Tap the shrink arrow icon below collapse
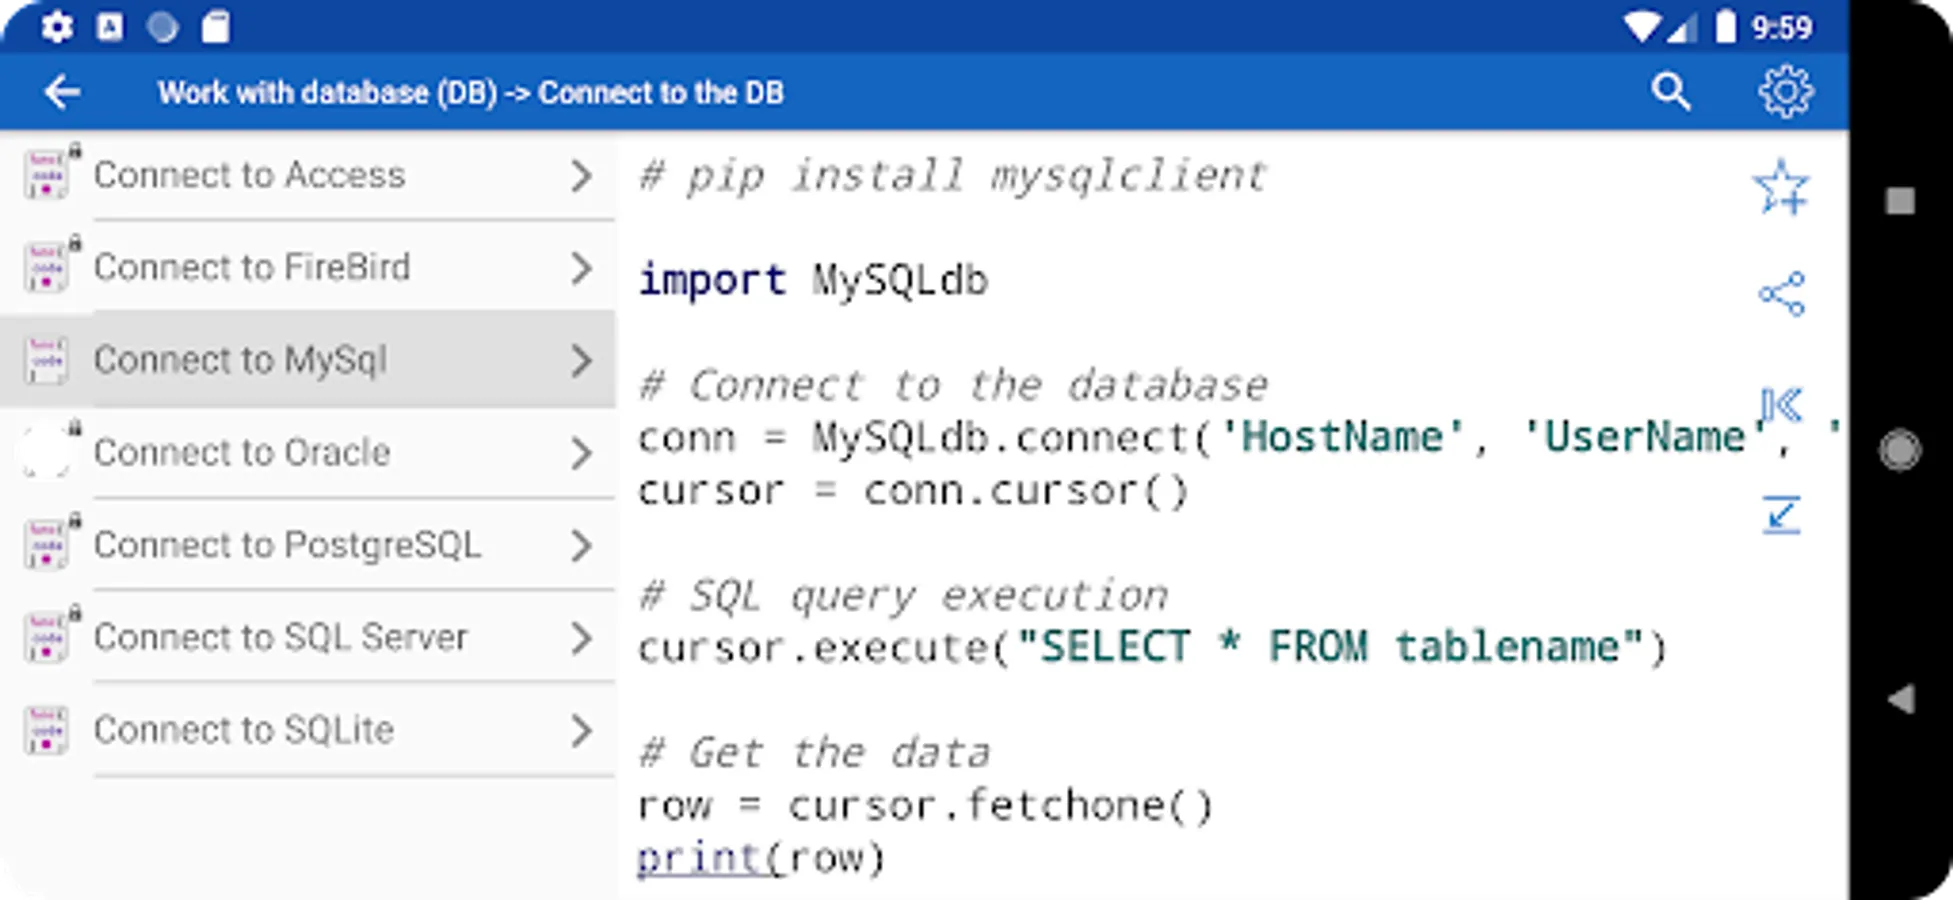Screen dimensions: 1953x900 point(1781,515)
